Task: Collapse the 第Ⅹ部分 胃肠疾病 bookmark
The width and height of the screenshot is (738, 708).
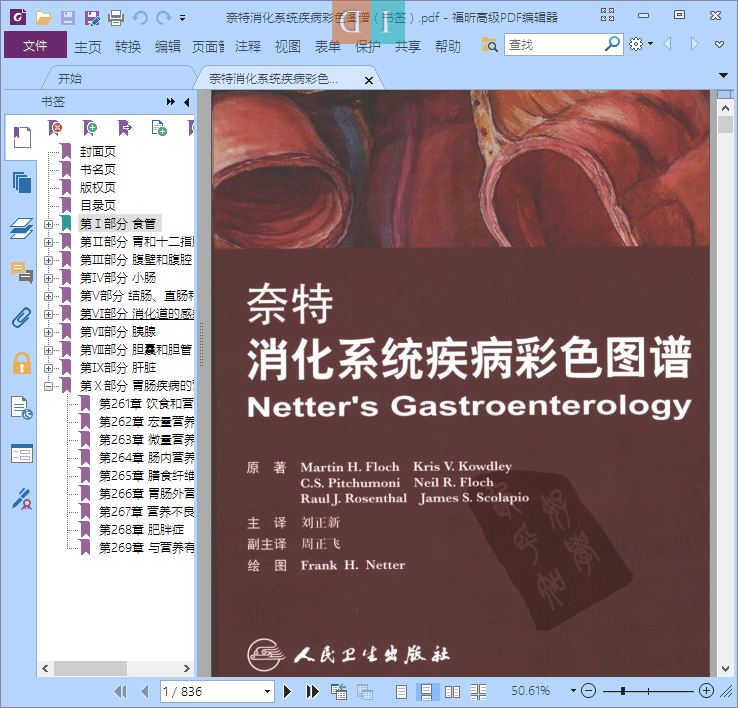Action: pyautogui.click(x=48, y=386)
